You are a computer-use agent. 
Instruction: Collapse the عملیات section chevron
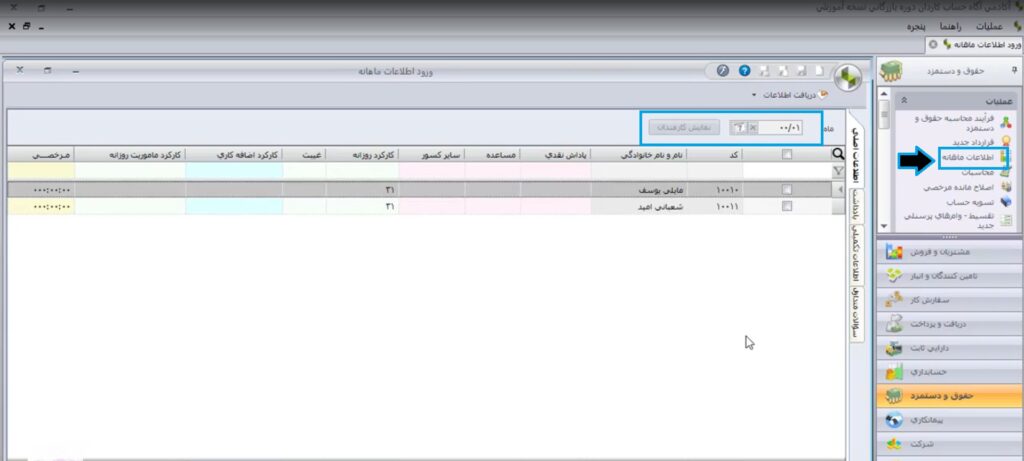904,101
